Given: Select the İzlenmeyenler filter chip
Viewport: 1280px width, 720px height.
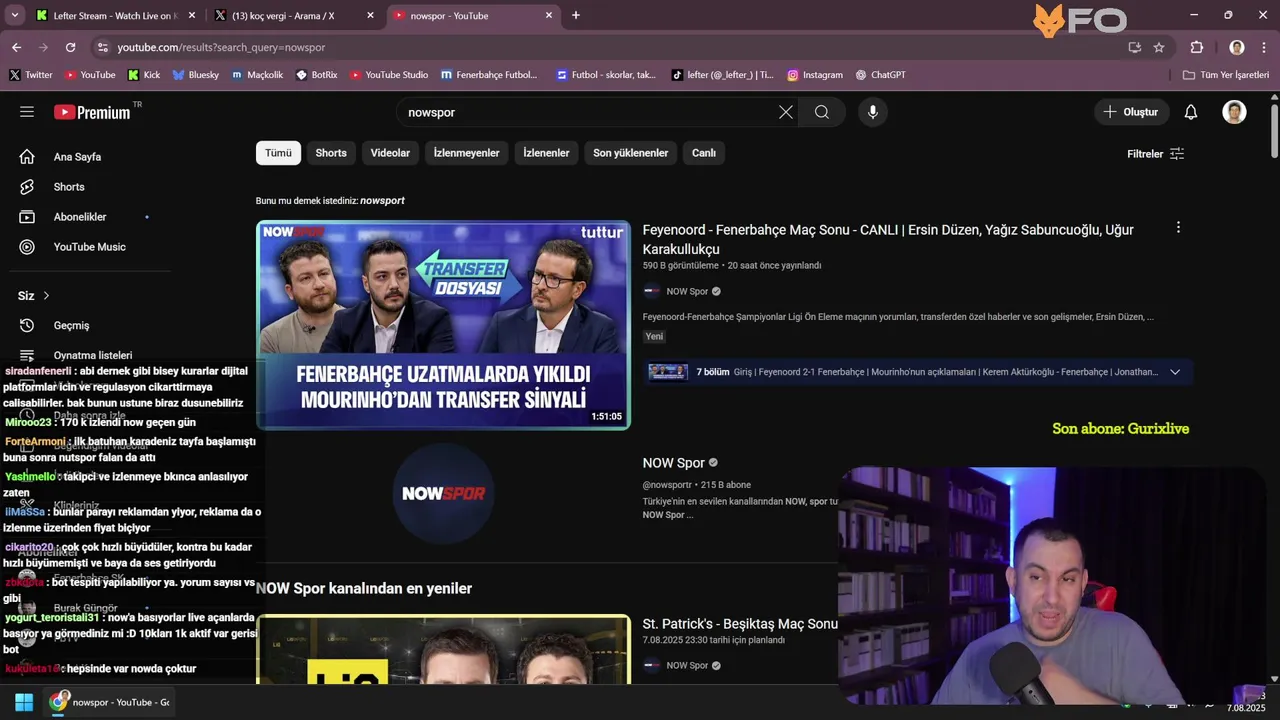Looking at the screenshot, I should point(466,153).
